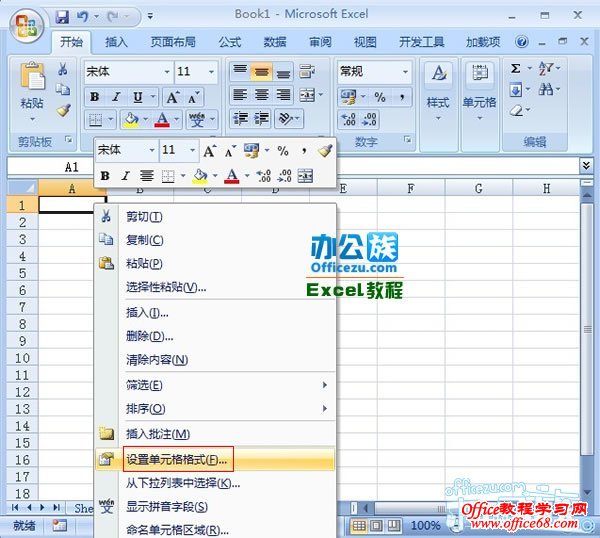Click the ribbon fill color bucket
This screenshot has width=600, height=538.
tap(130, 120)
